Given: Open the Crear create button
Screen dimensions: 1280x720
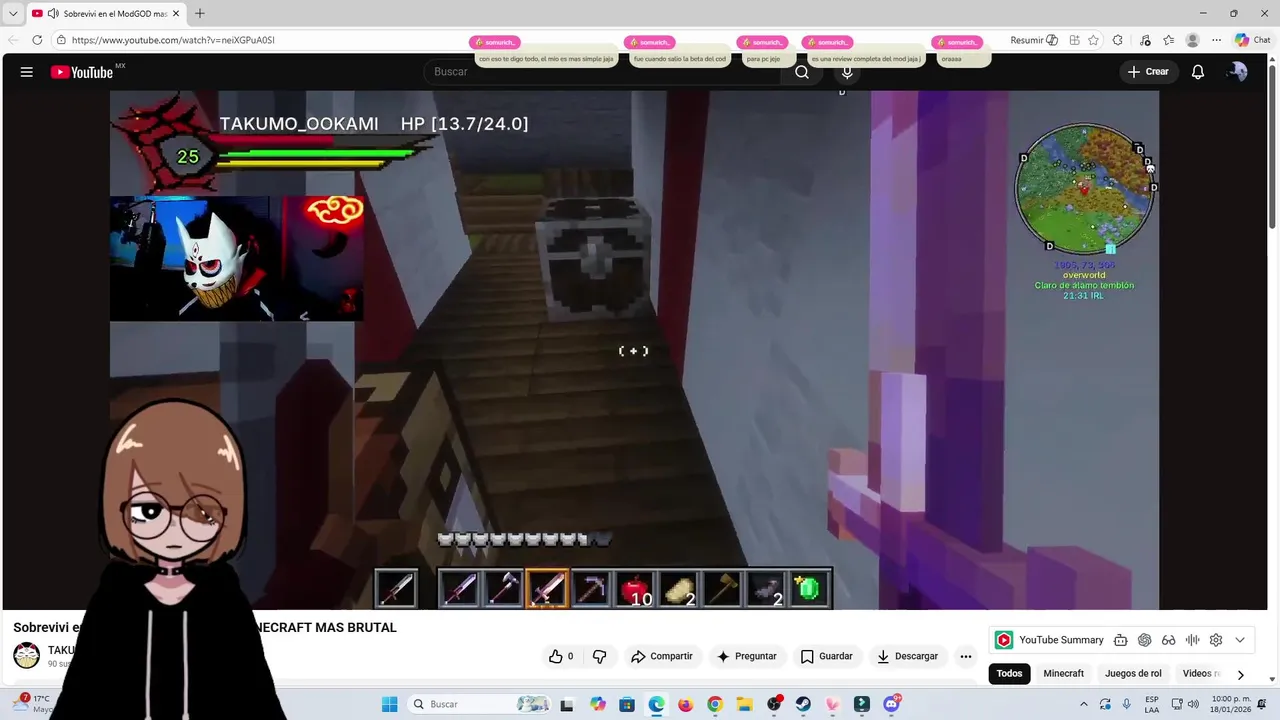Looking at the screenshot, I should 1147,72.
